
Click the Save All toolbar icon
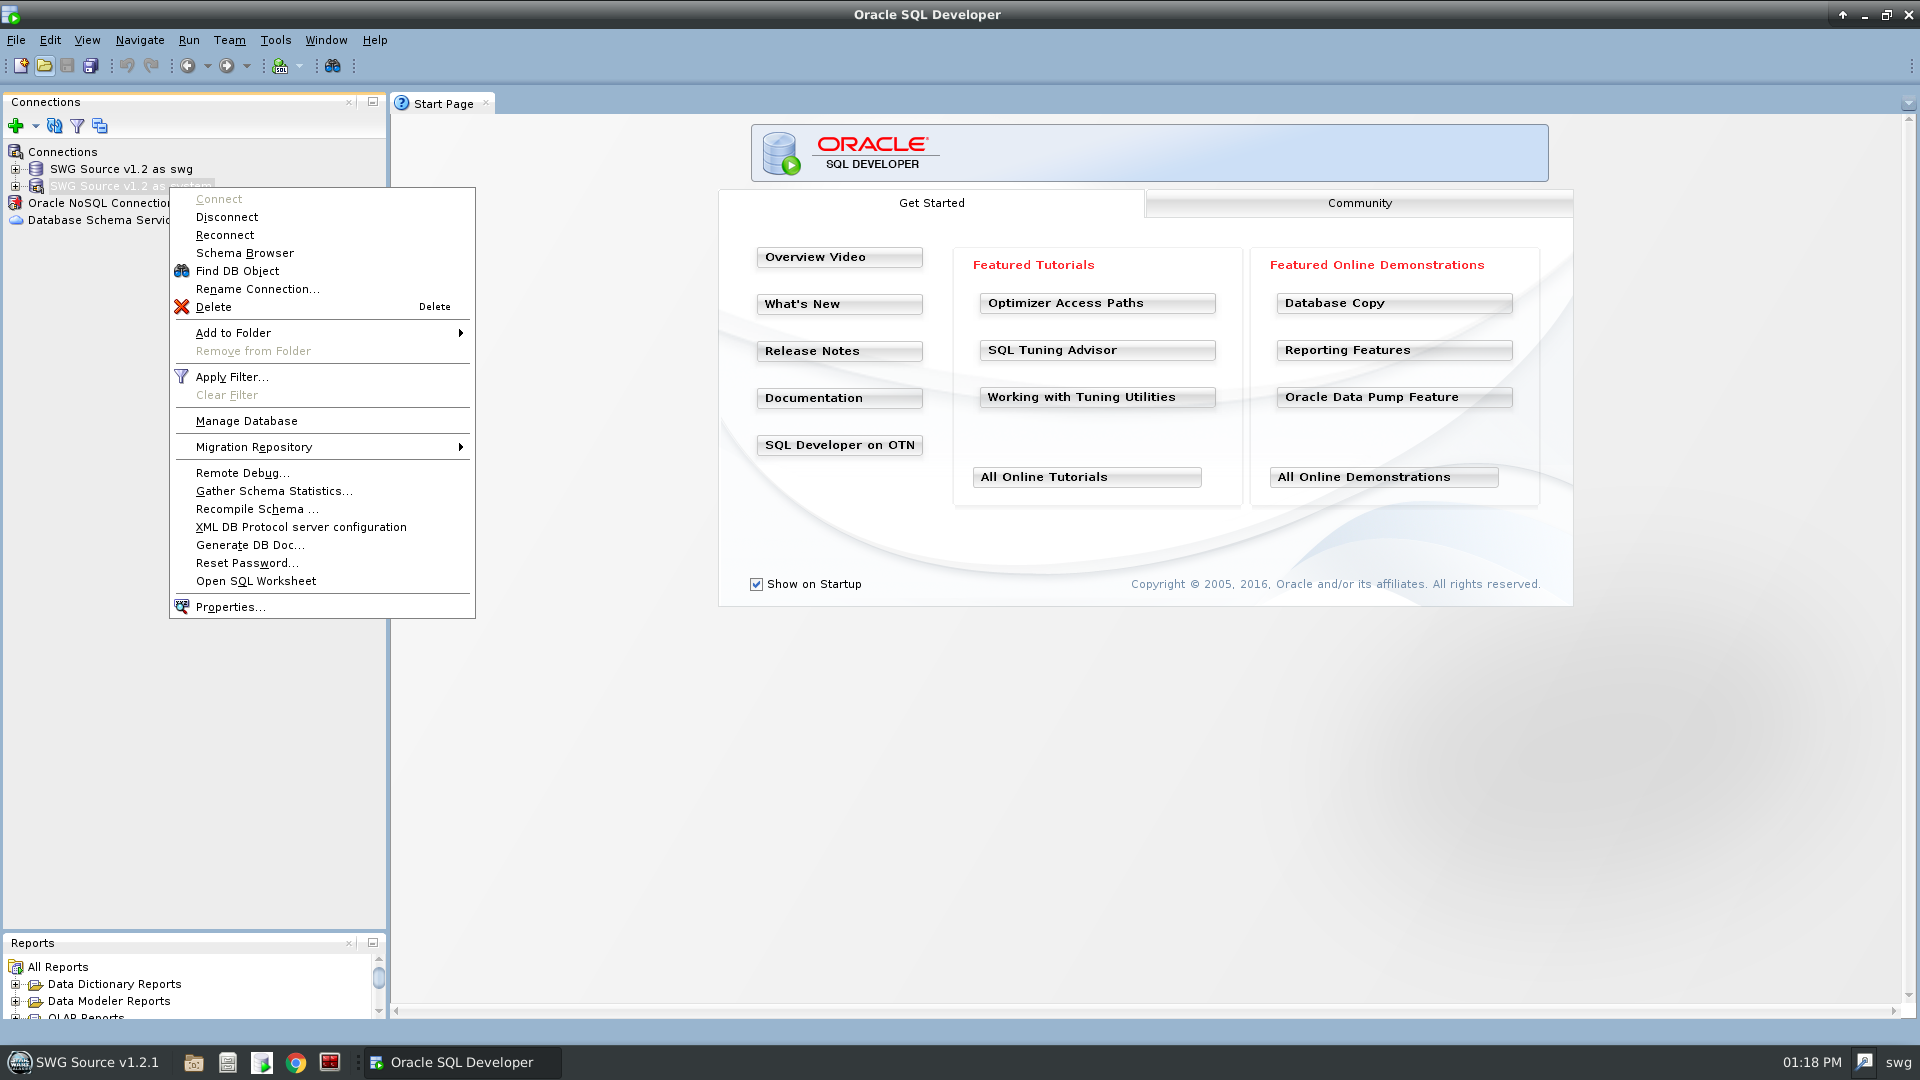pyautogui.click(x=91, y=66)
